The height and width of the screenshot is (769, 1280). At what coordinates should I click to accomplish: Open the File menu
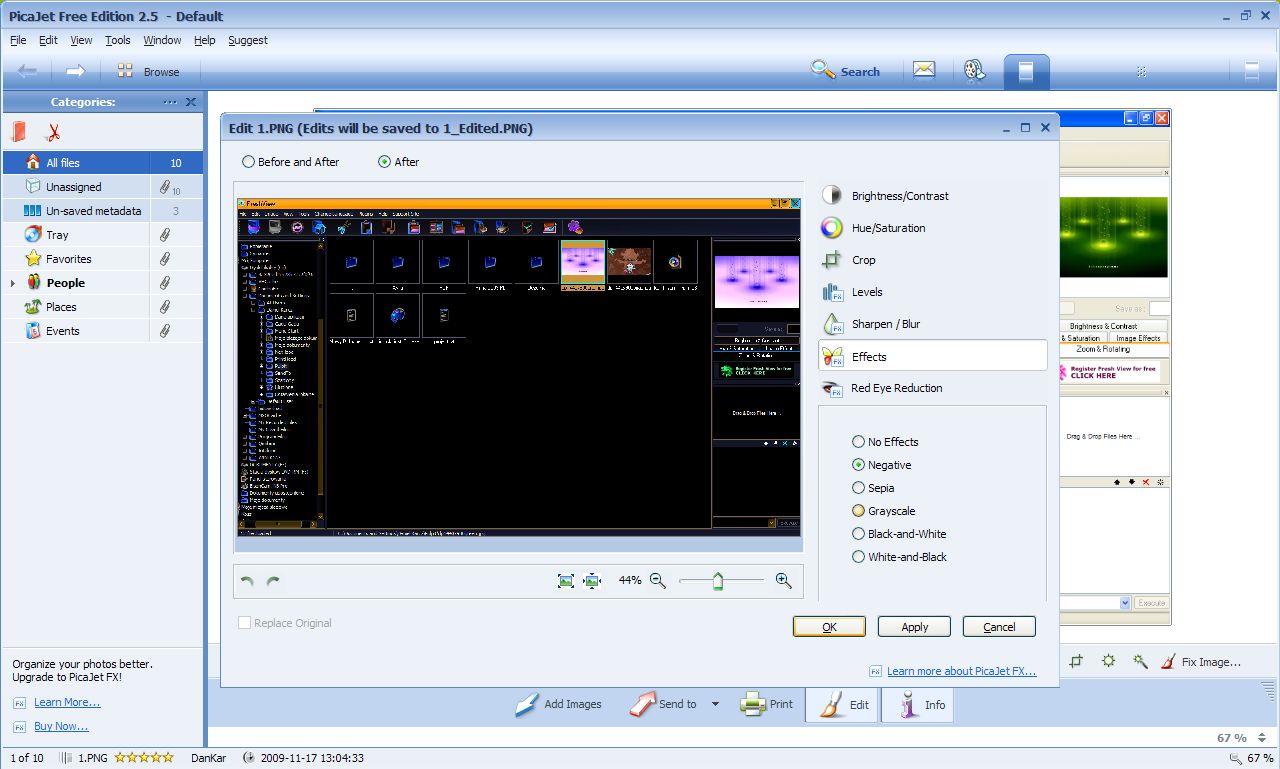click(18, 40)
